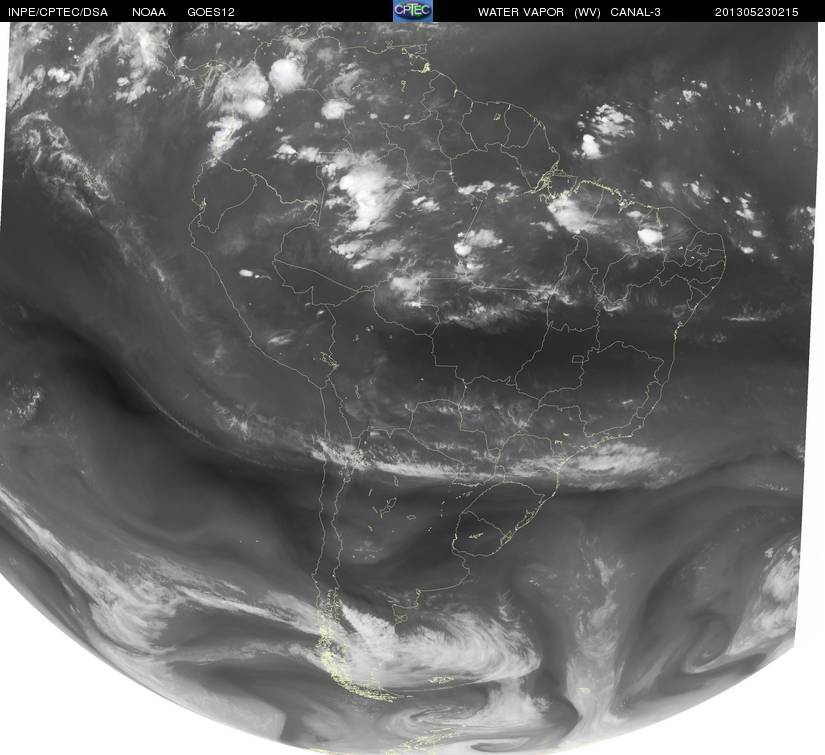Image resolution: width=825 pixels, height=755 pixels.
Task: Click the "CANAL-3" channel label
Action: tap(636, 12)
